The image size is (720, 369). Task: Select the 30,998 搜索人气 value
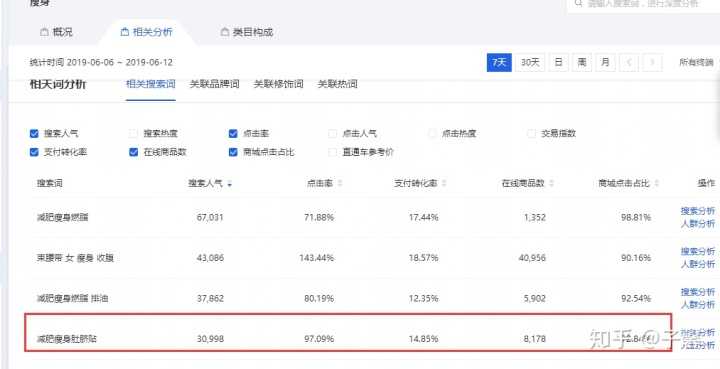(210, 340)
